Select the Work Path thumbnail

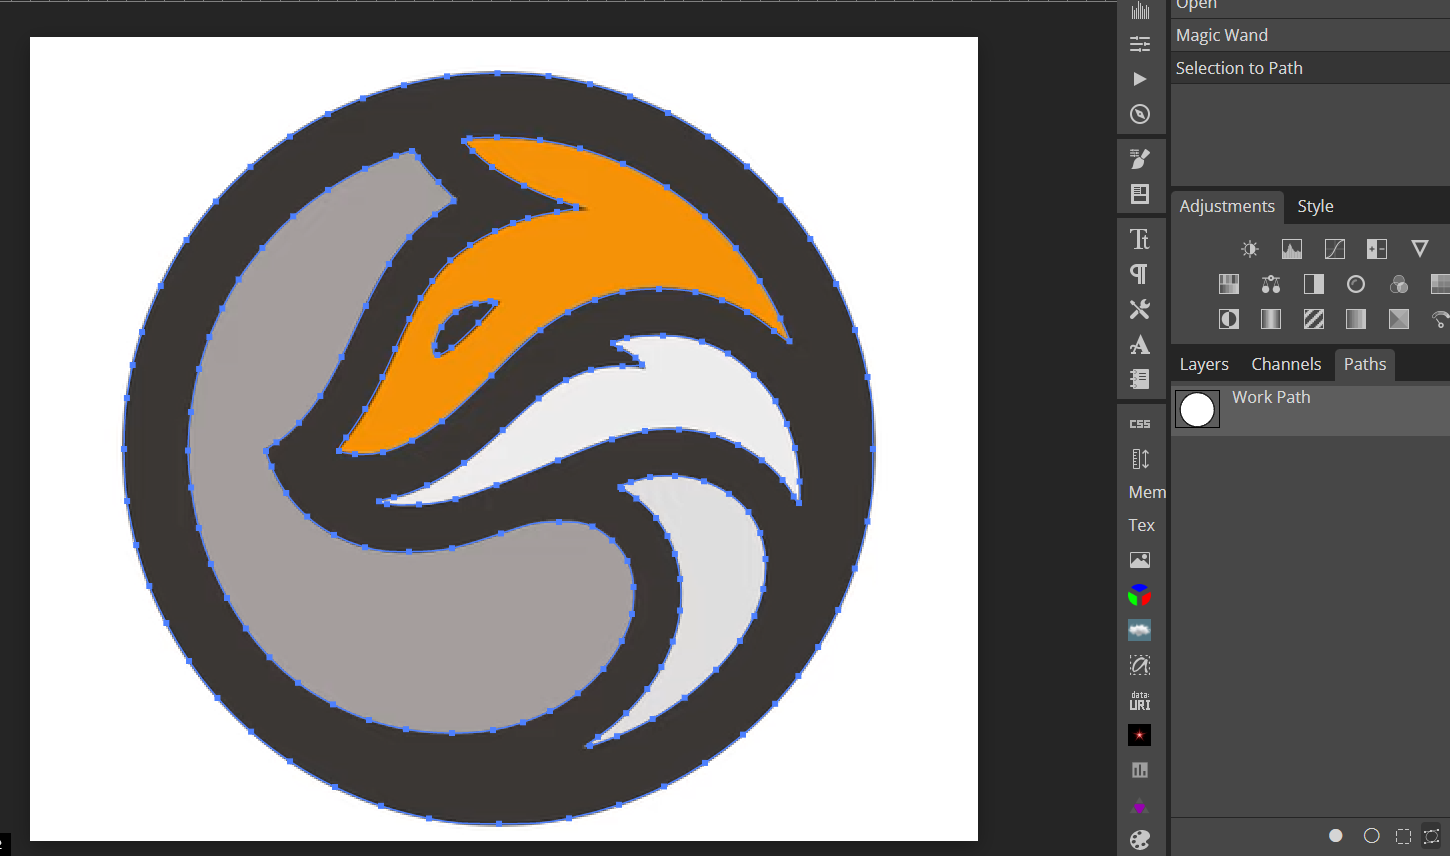[x=1197, y=409]
